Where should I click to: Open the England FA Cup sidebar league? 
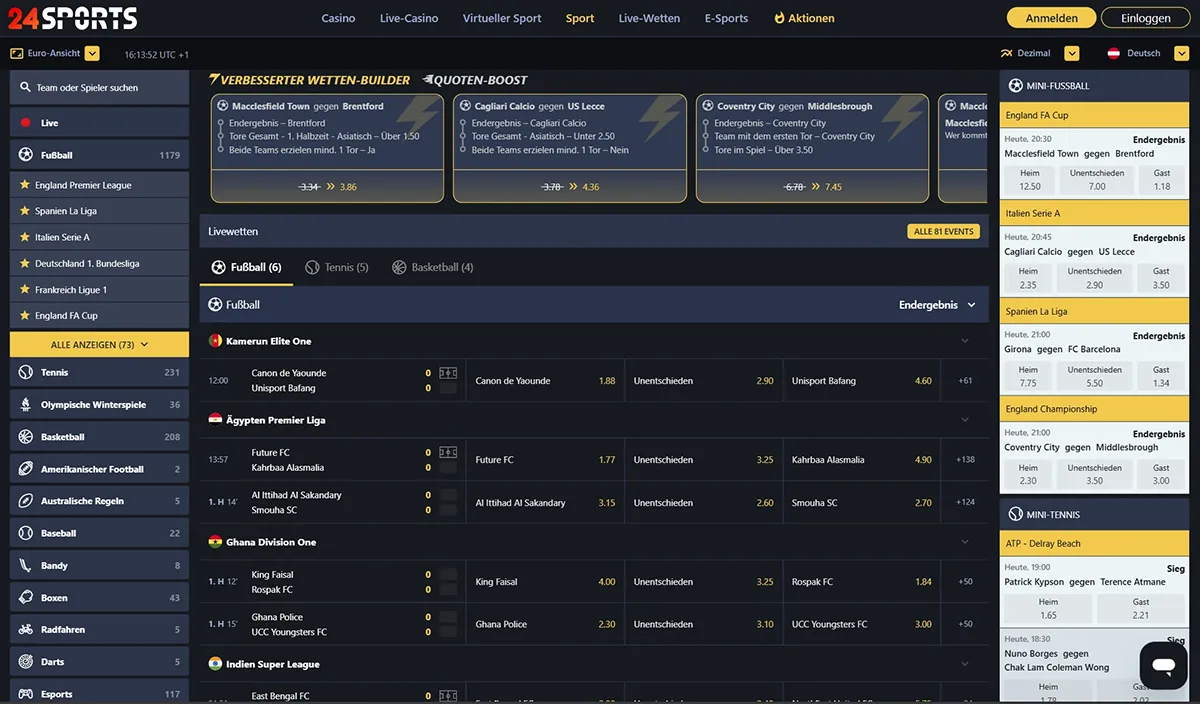[x=99, y=315]
